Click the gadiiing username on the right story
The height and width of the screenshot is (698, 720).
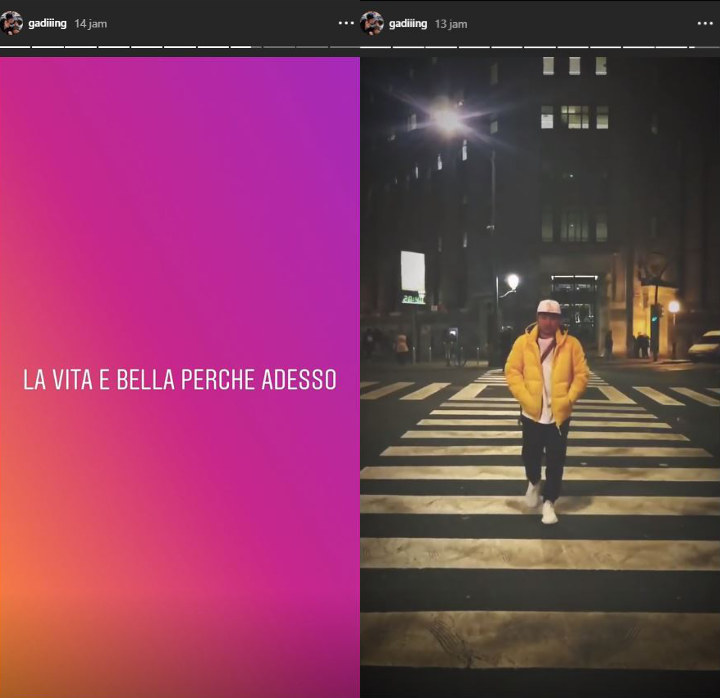tap(408, 23)
